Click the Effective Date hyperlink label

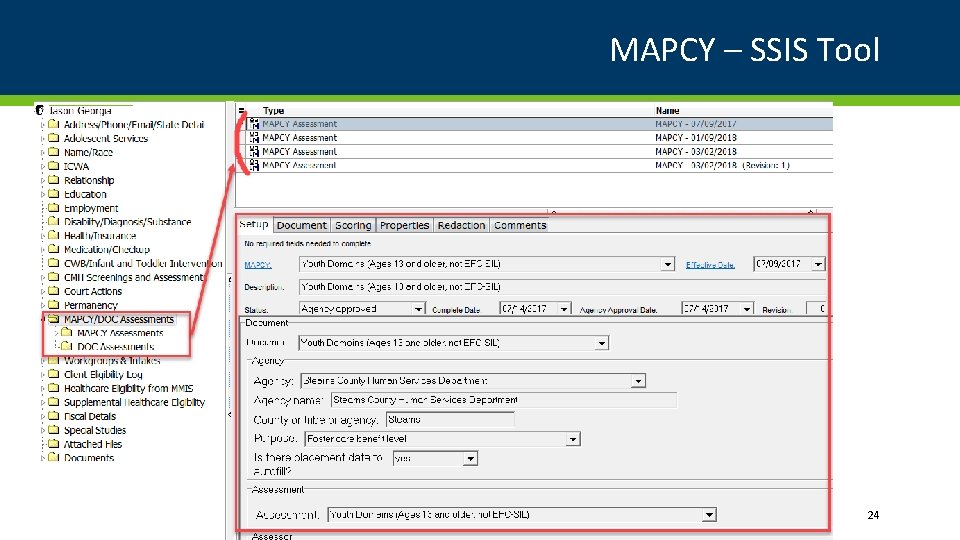[x=710, y=264]
